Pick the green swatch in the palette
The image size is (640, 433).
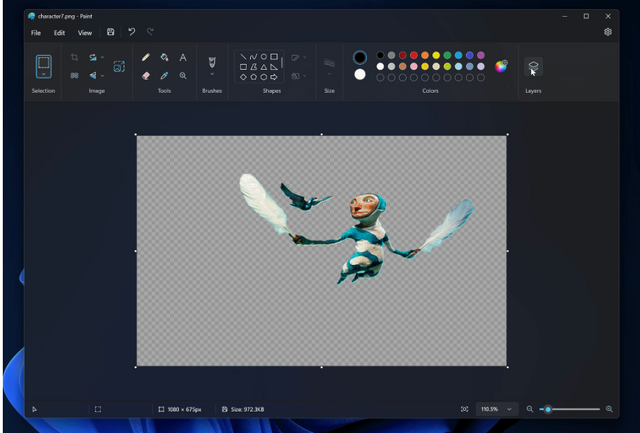click(x=447, y=55)
